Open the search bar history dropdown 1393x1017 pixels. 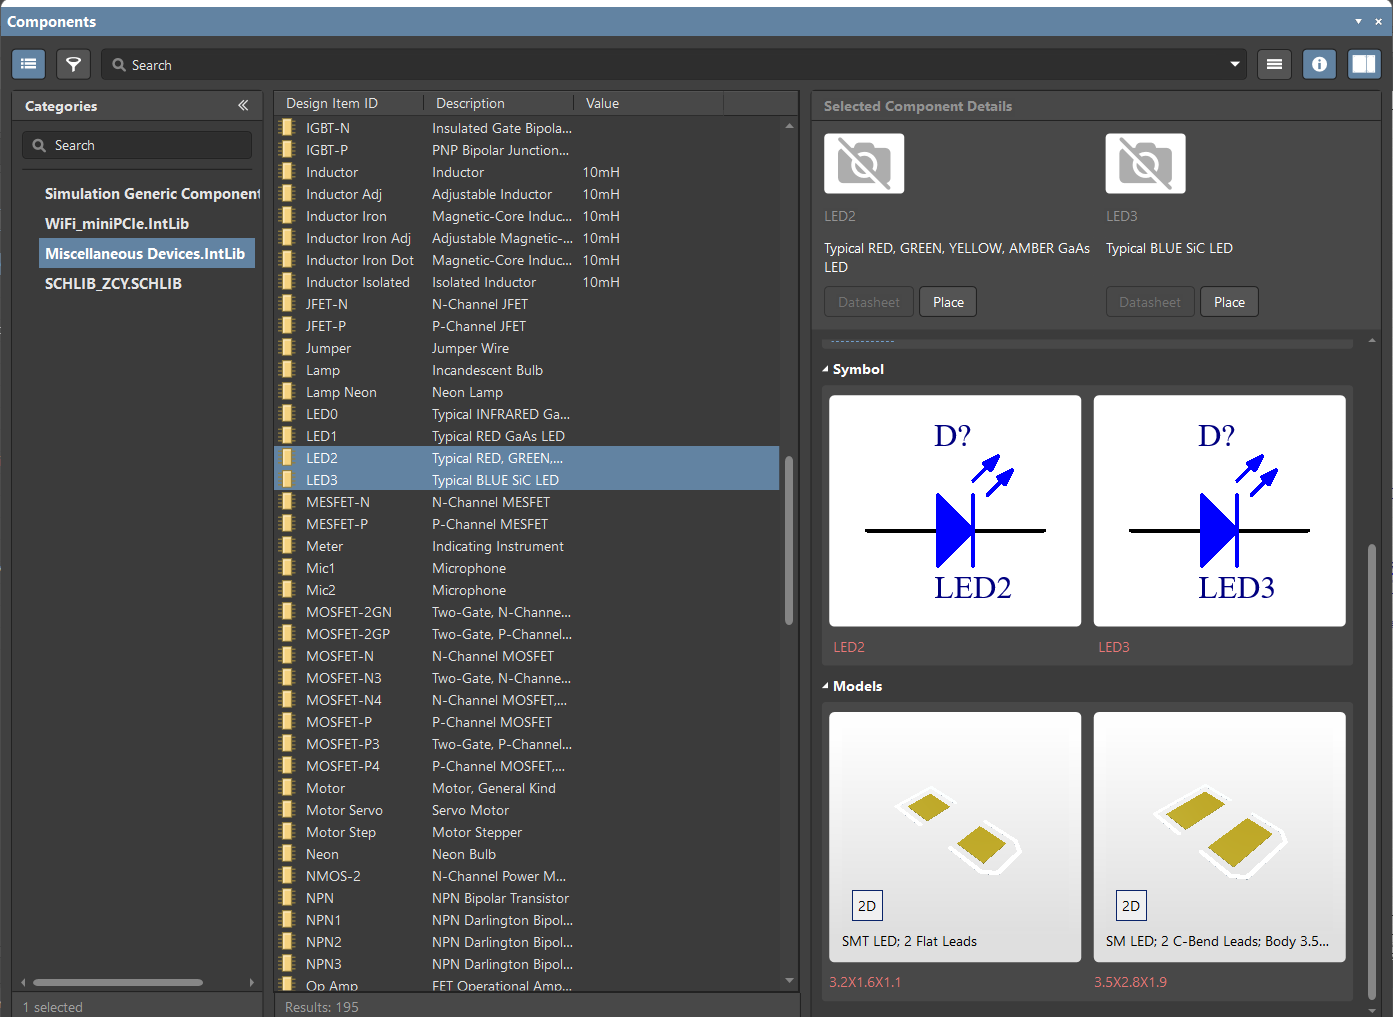tap(1236, 64)
